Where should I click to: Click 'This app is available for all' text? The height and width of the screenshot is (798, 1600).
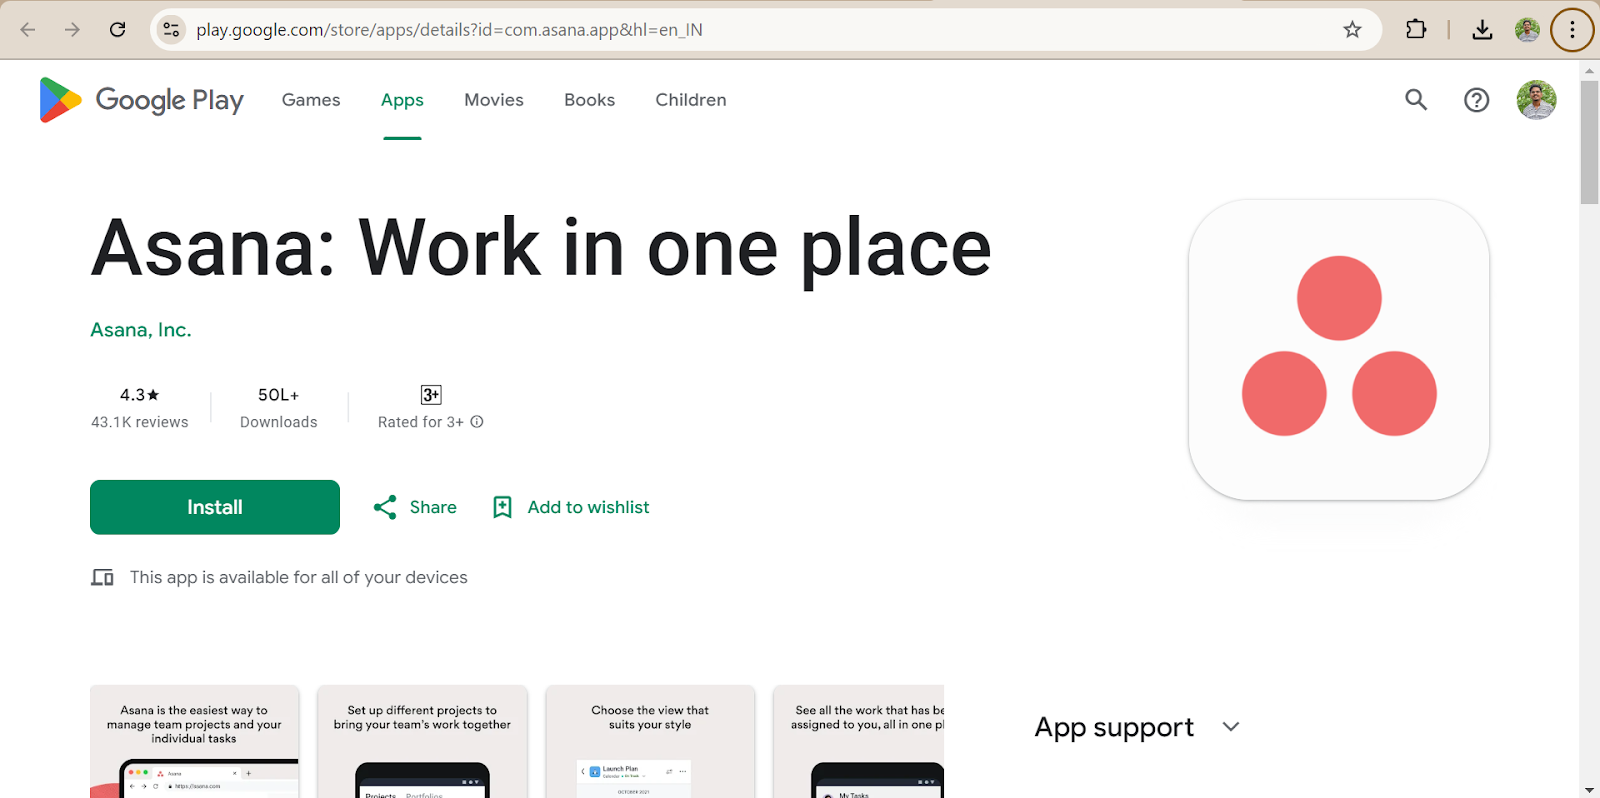[x=299, y=578]
